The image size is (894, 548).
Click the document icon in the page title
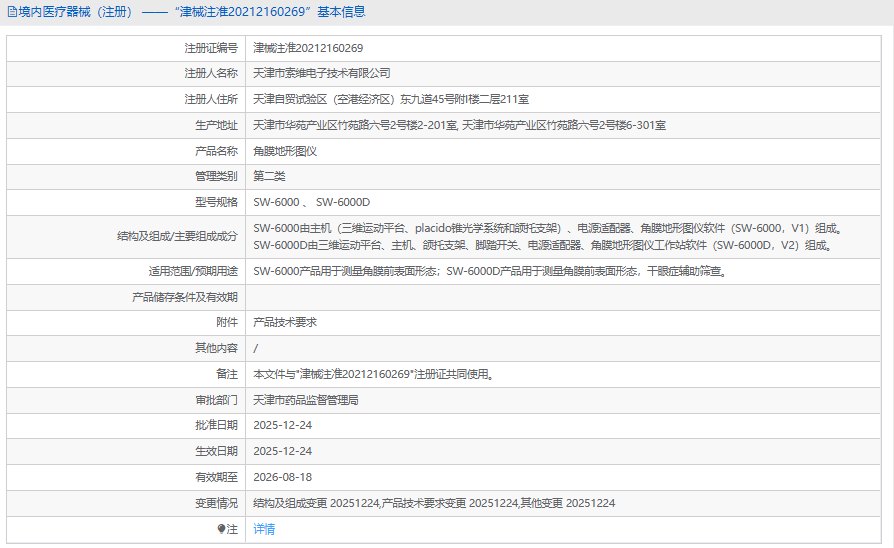[12, 12]
